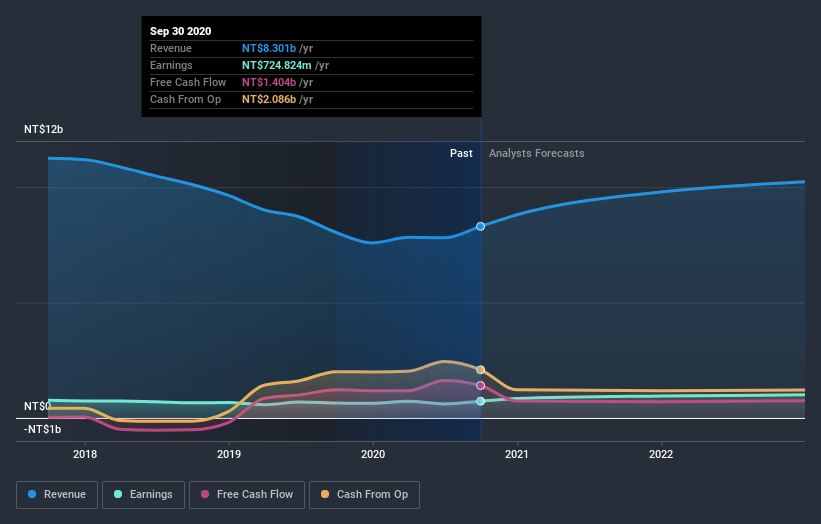Click the Revenue row label in tooltip

[x=171, y=48]
